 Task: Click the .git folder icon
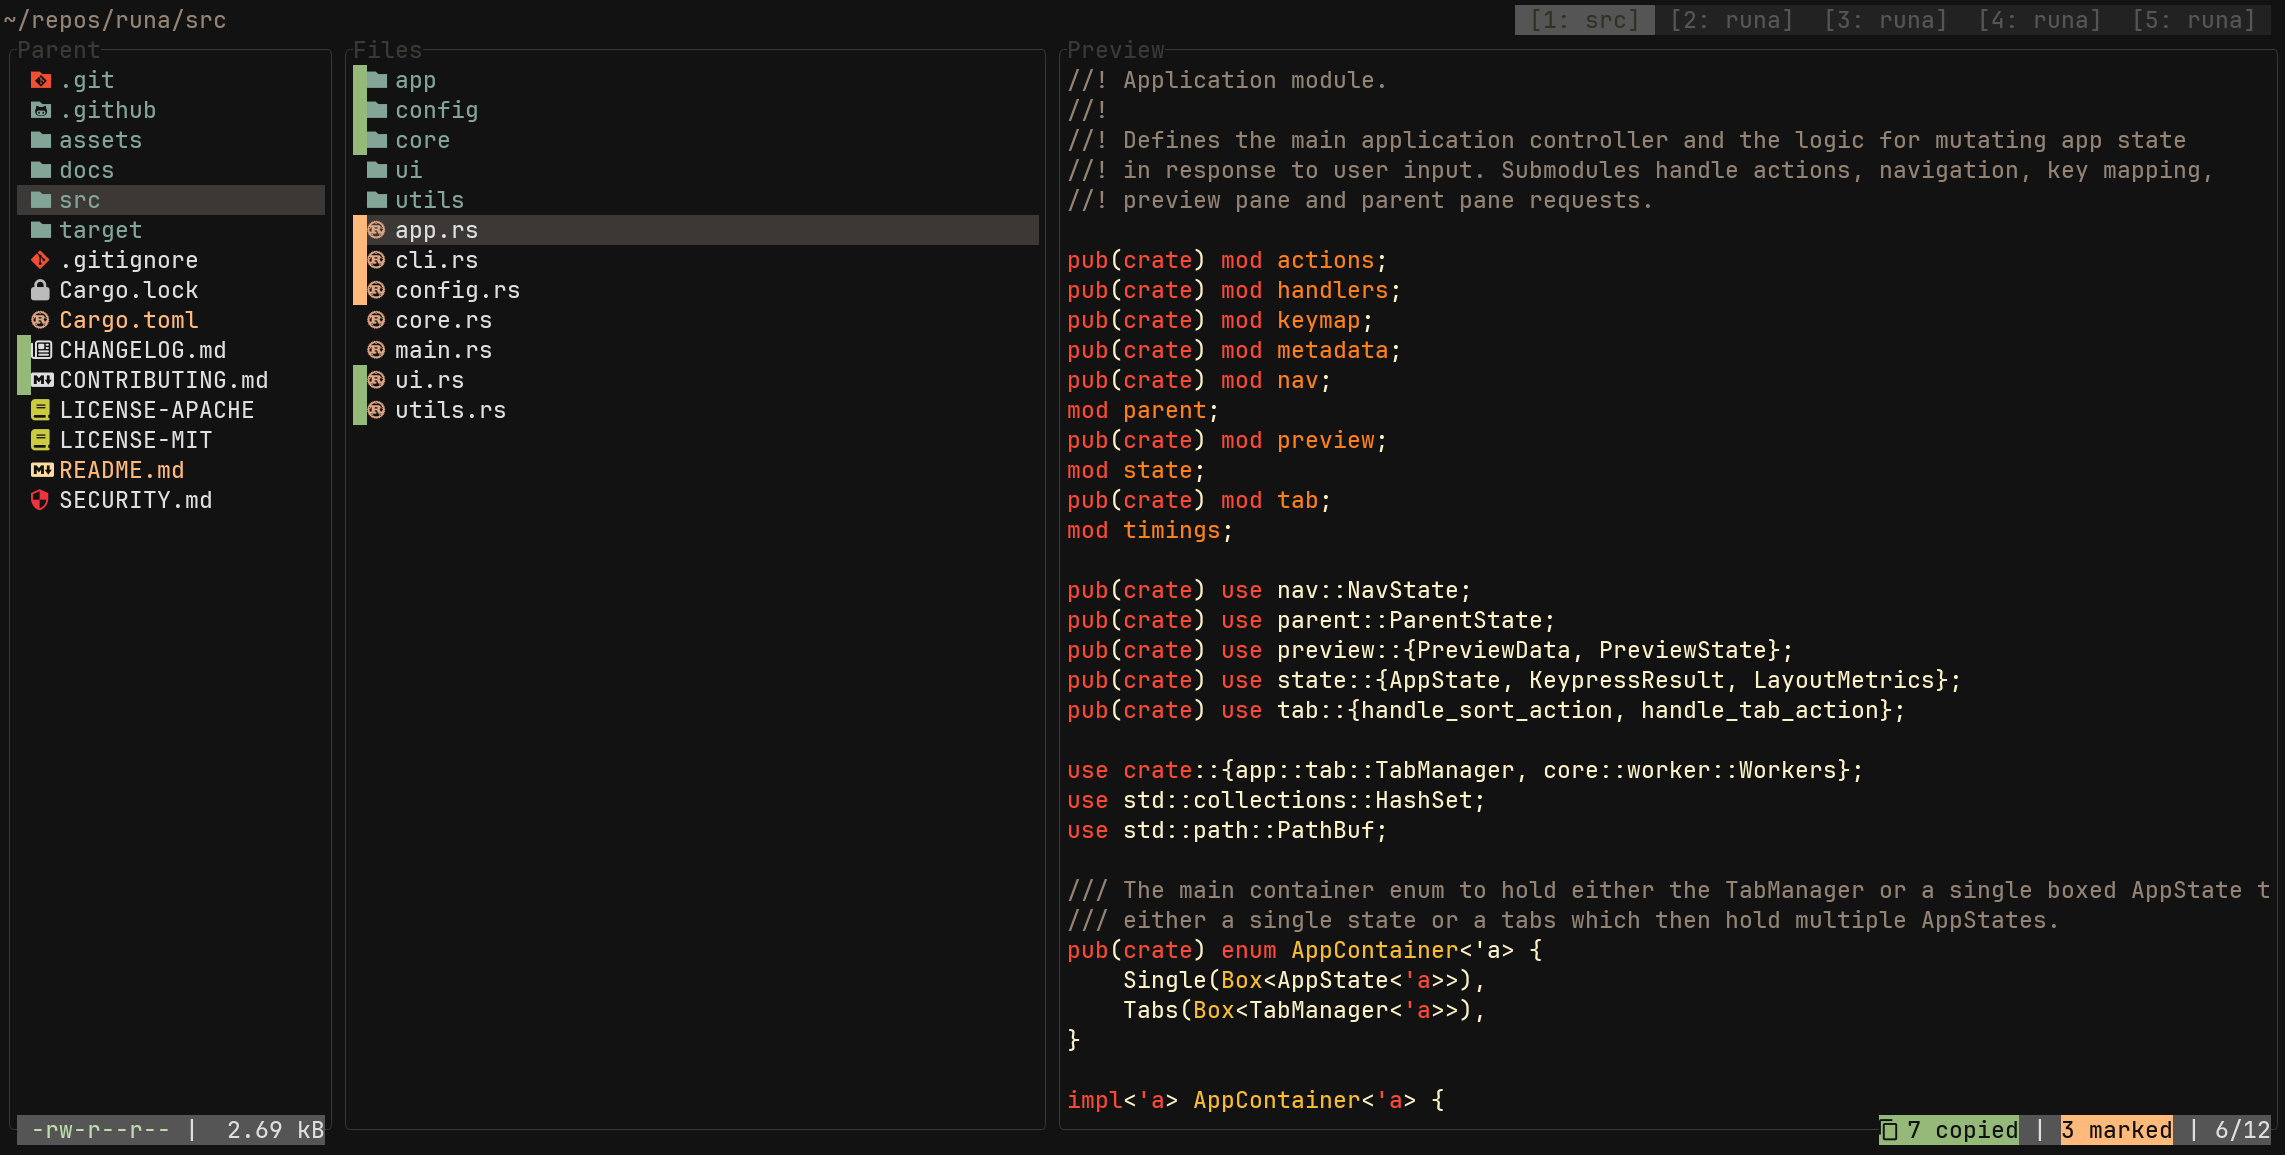(x=40, y=80)
